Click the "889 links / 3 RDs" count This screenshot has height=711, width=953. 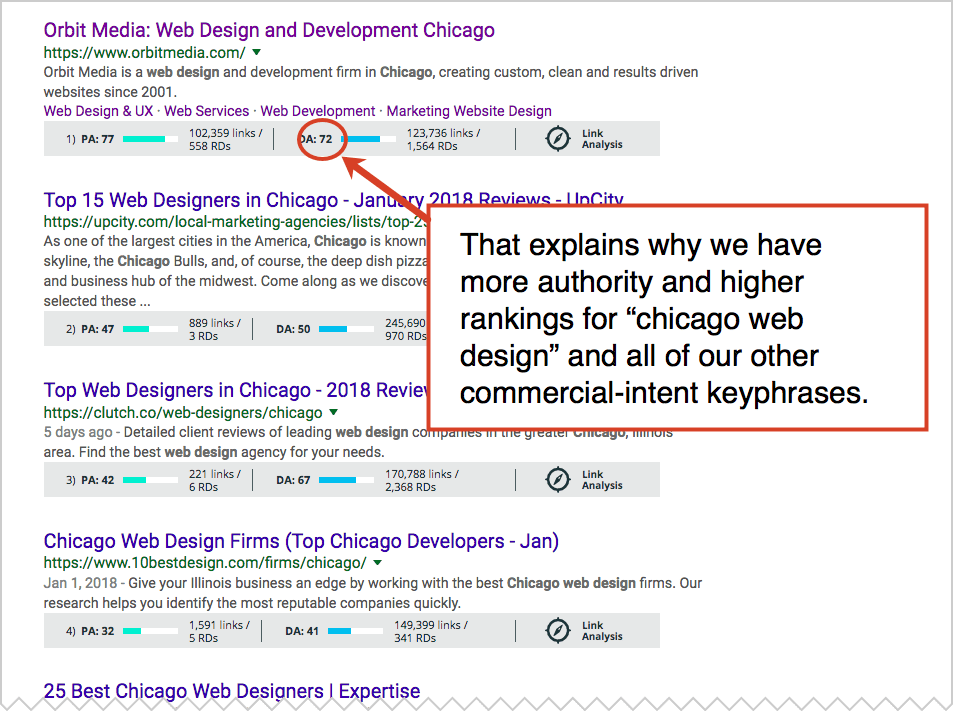pyautogui.click(x=215, y=329)
